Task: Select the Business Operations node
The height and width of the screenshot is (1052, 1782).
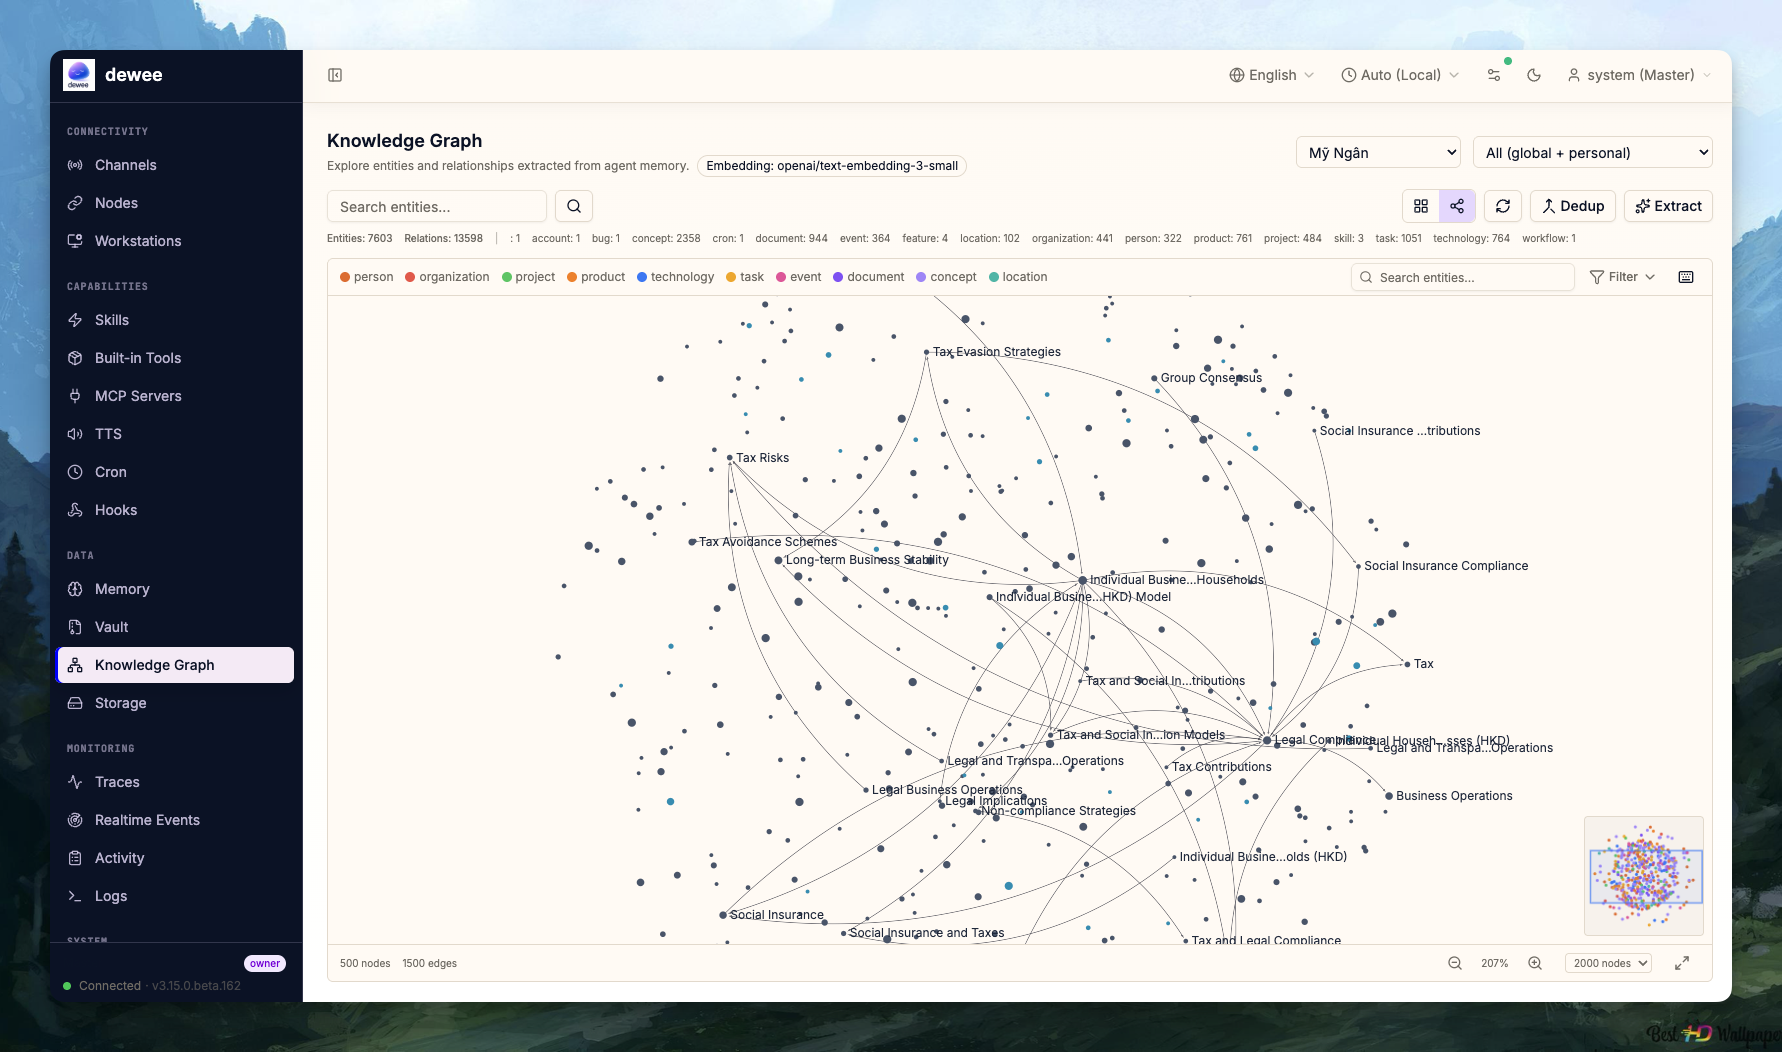Action: coord(1389,796)
